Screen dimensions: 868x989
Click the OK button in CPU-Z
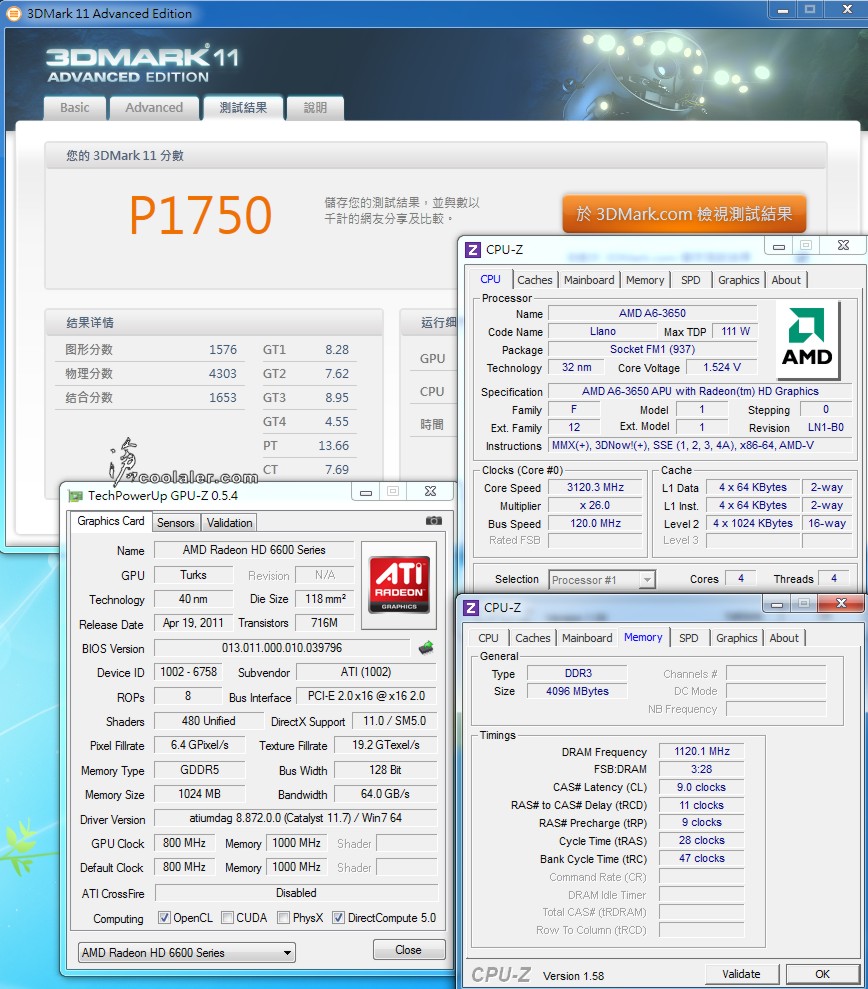823,974
